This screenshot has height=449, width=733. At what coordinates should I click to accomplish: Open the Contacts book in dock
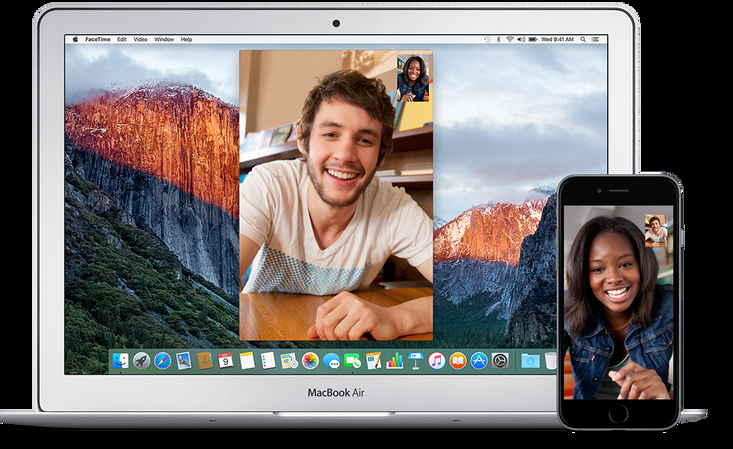point(205,361)
